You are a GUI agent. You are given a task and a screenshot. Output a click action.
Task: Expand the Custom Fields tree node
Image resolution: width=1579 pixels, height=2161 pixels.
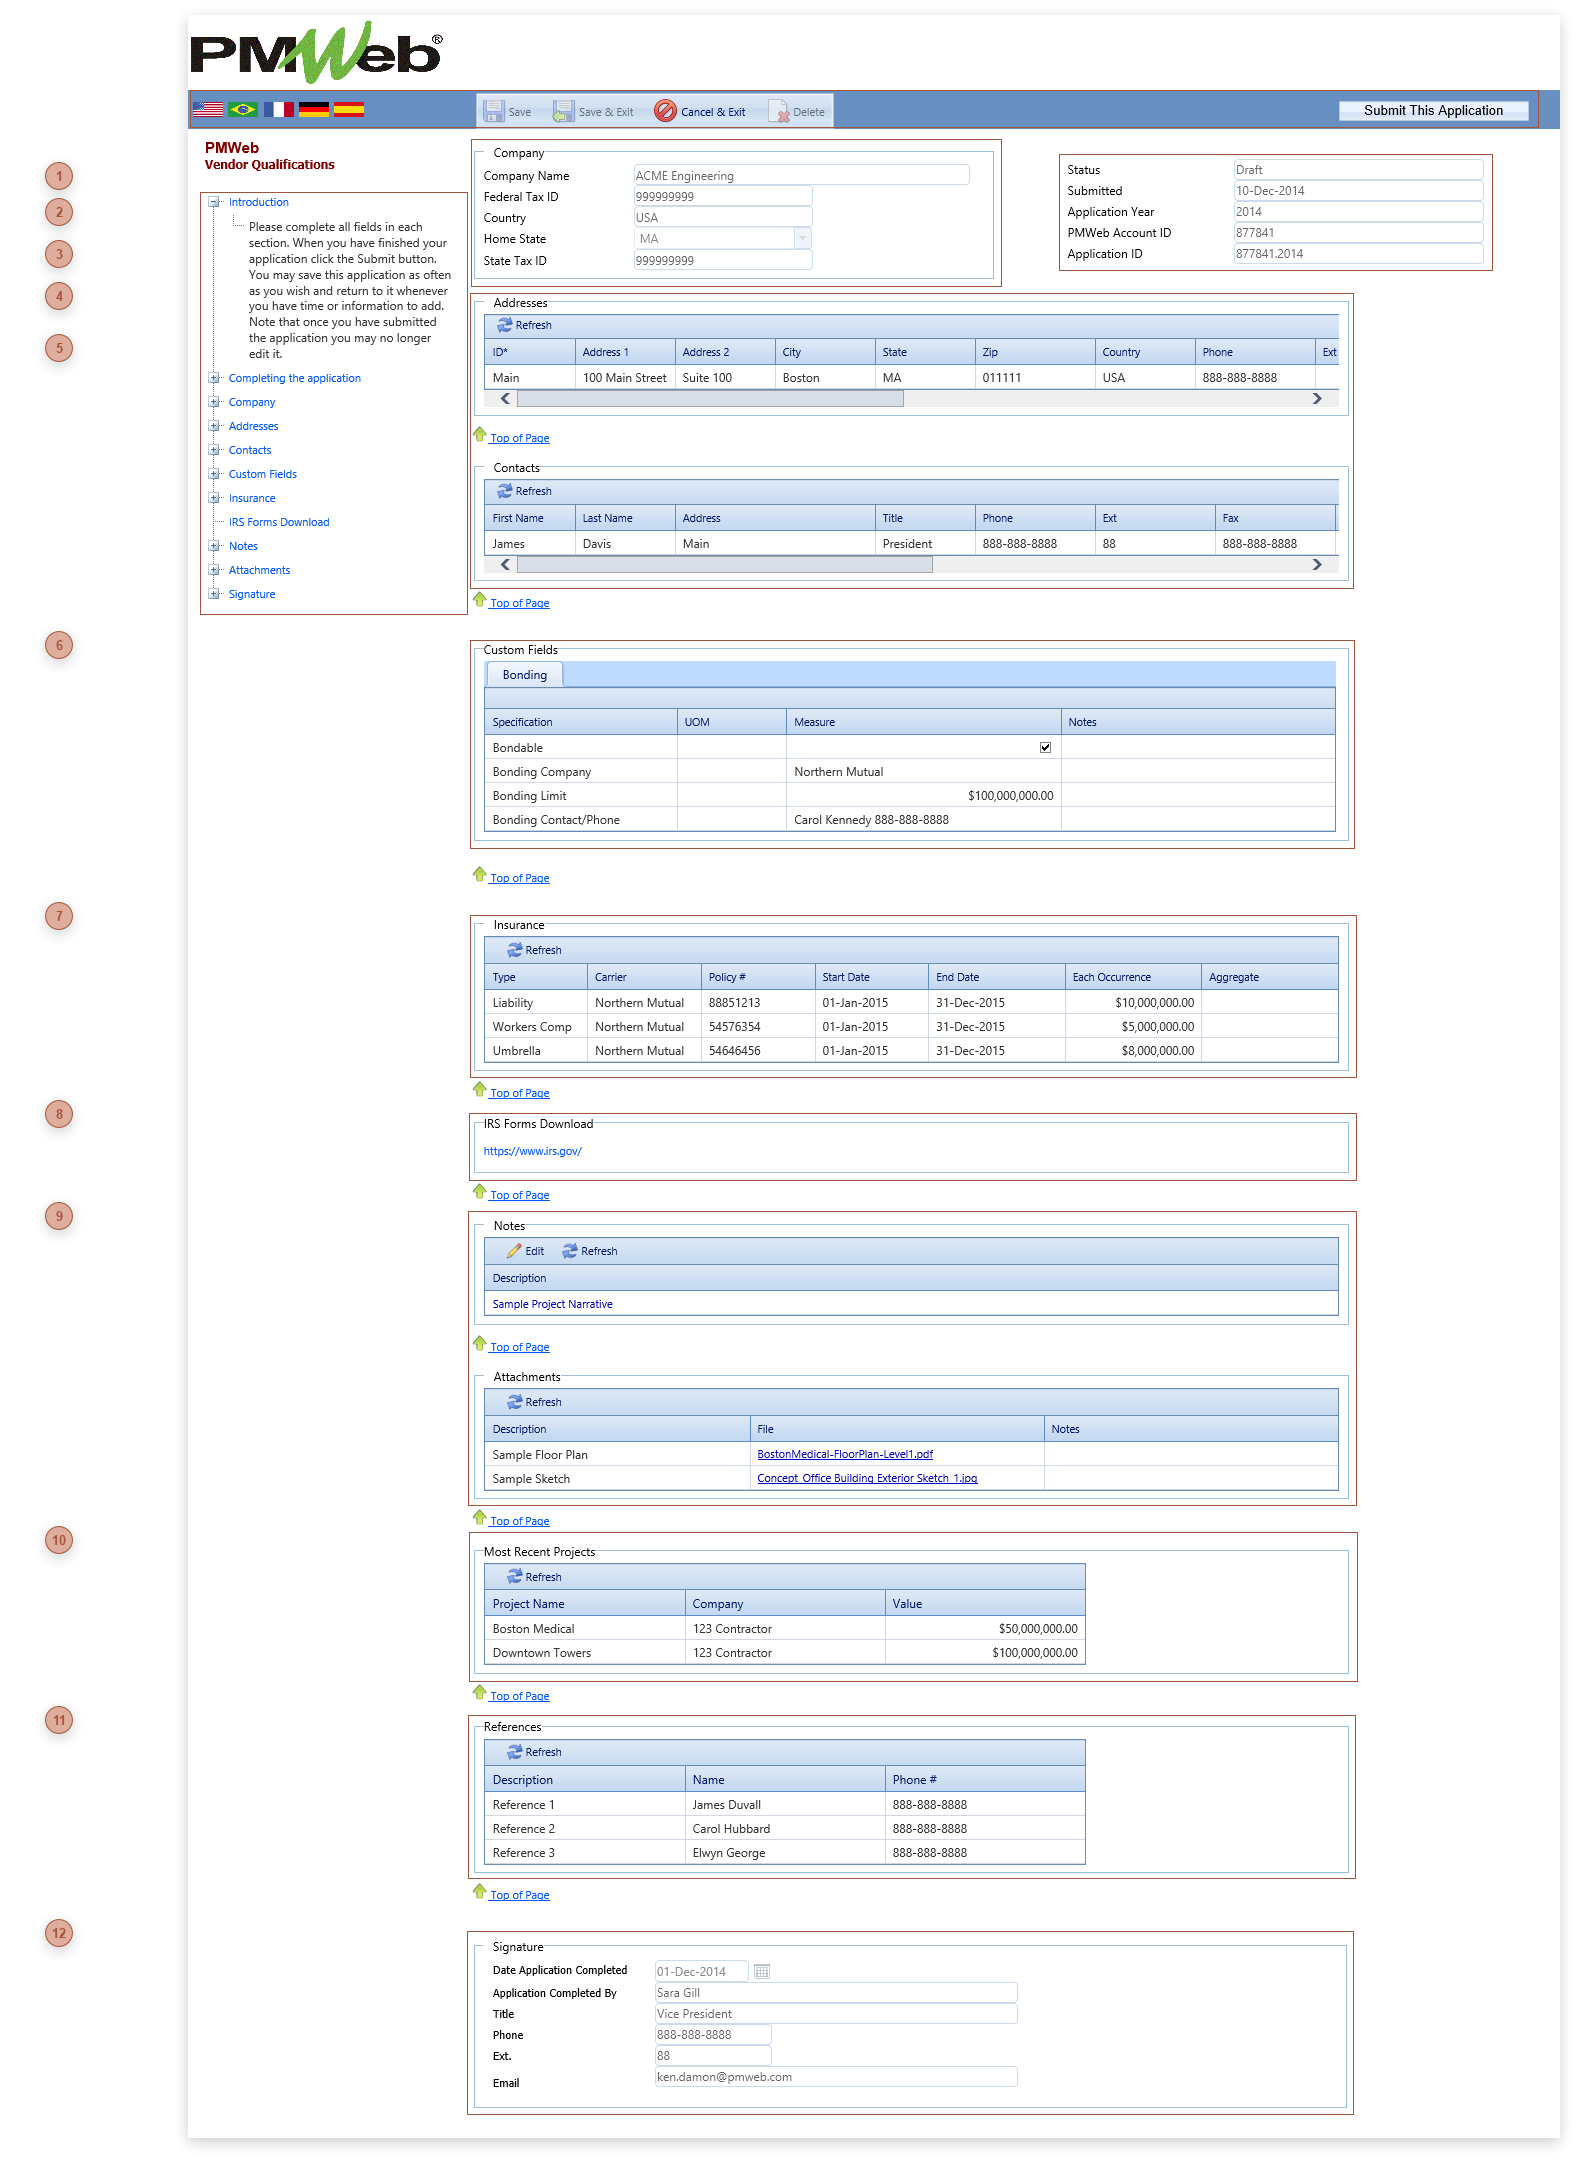(213, 474)
